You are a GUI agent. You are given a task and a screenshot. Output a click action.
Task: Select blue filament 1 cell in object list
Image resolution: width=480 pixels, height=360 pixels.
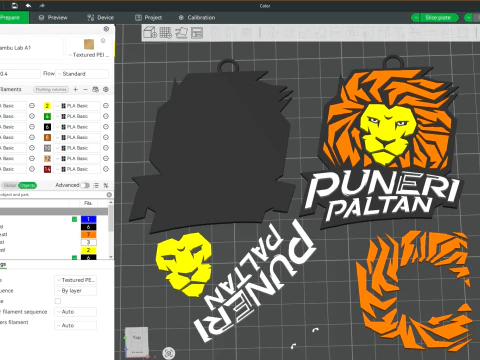[x=88, y=219]
